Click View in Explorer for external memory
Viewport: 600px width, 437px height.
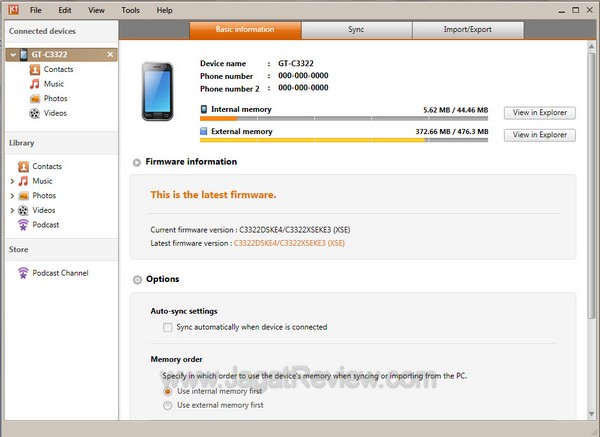(x=539, y=134)
